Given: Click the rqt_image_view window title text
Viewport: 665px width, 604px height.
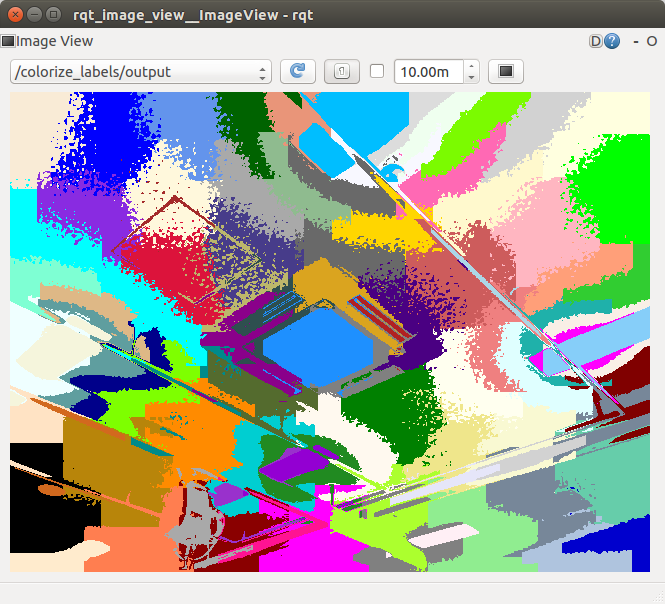Looking at the screenshot, I should [x=193, y=15].
